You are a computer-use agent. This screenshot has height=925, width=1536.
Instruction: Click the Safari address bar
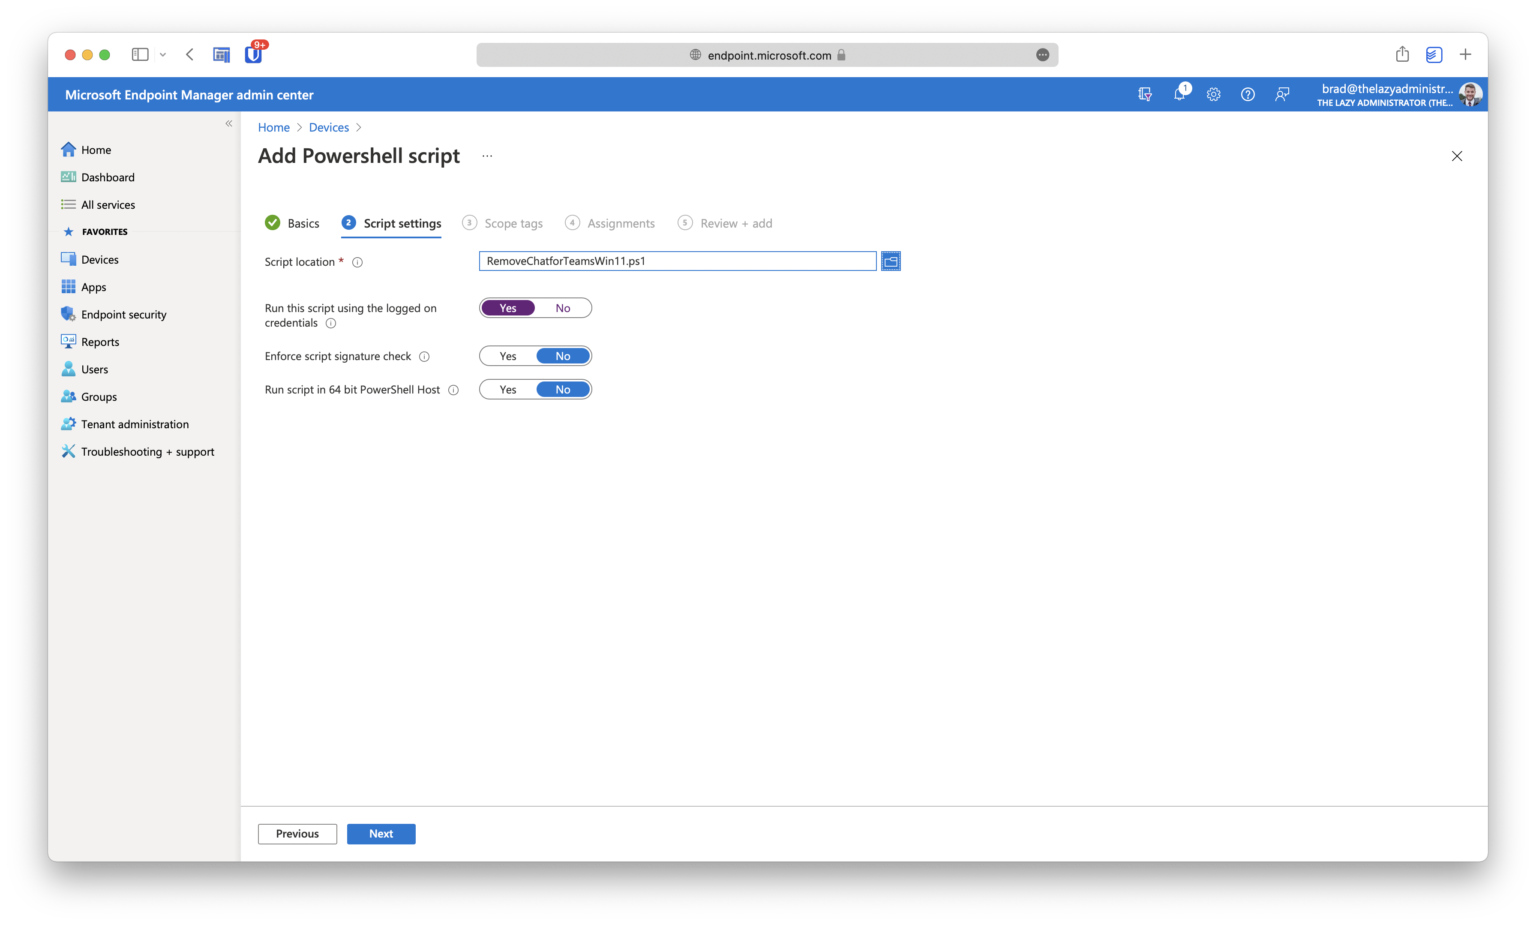tap(767, 55)
